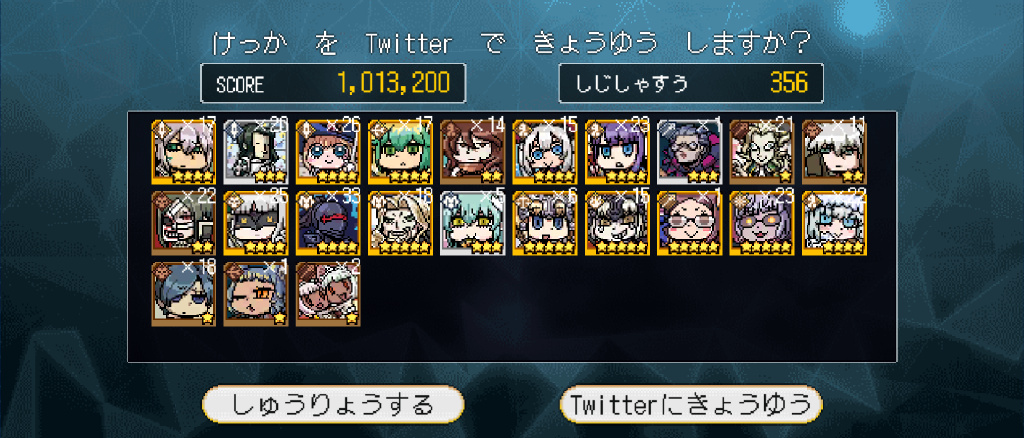Select the dark helmet knight x33 icon

[x=328, y=223]
